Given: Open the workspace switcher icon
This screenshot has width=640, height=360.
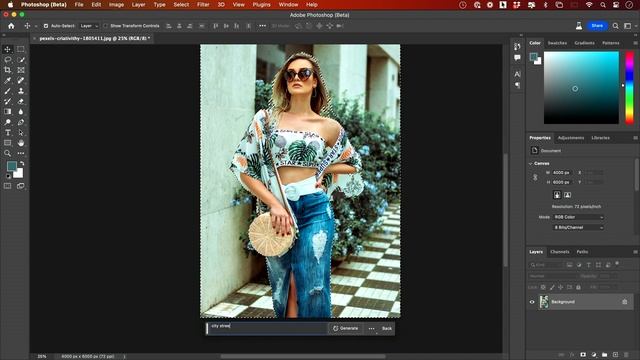Looking at the screenshot, I should click(628, 26).
